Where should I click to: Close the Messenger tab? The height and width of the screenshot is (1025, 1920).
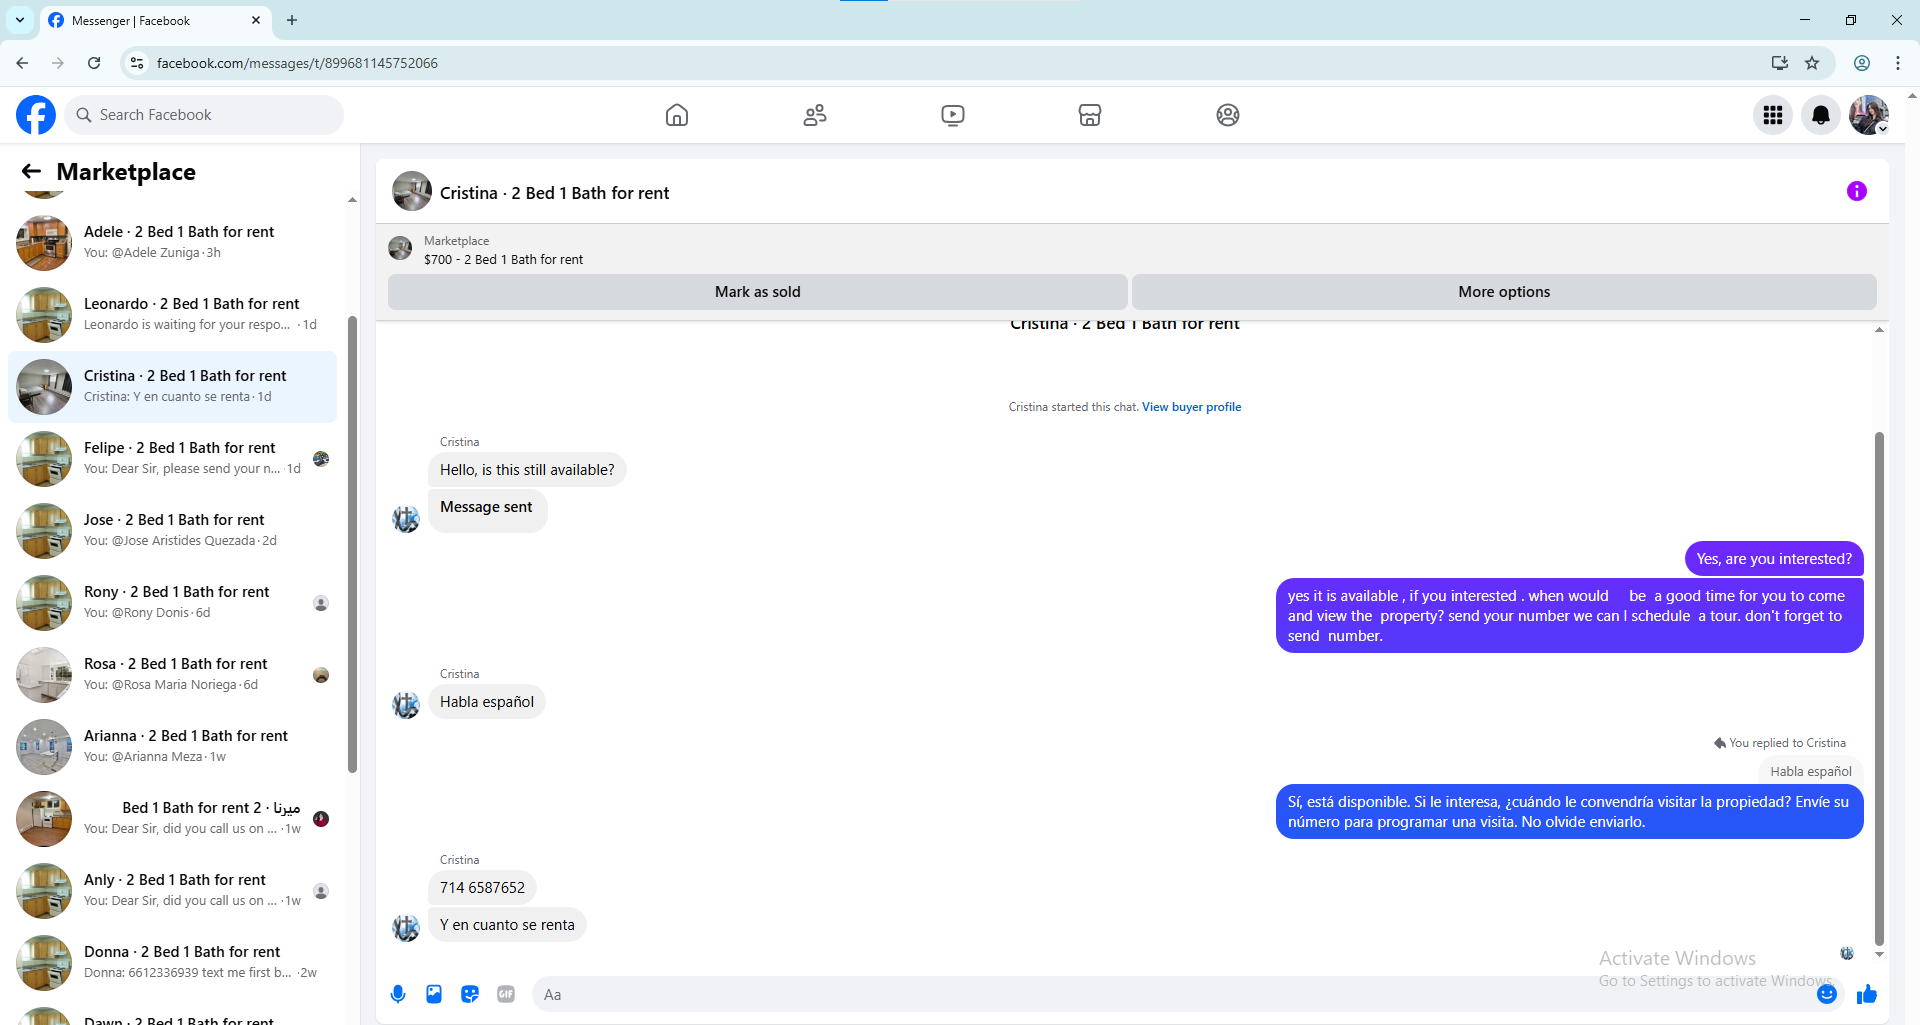(256, 20)
